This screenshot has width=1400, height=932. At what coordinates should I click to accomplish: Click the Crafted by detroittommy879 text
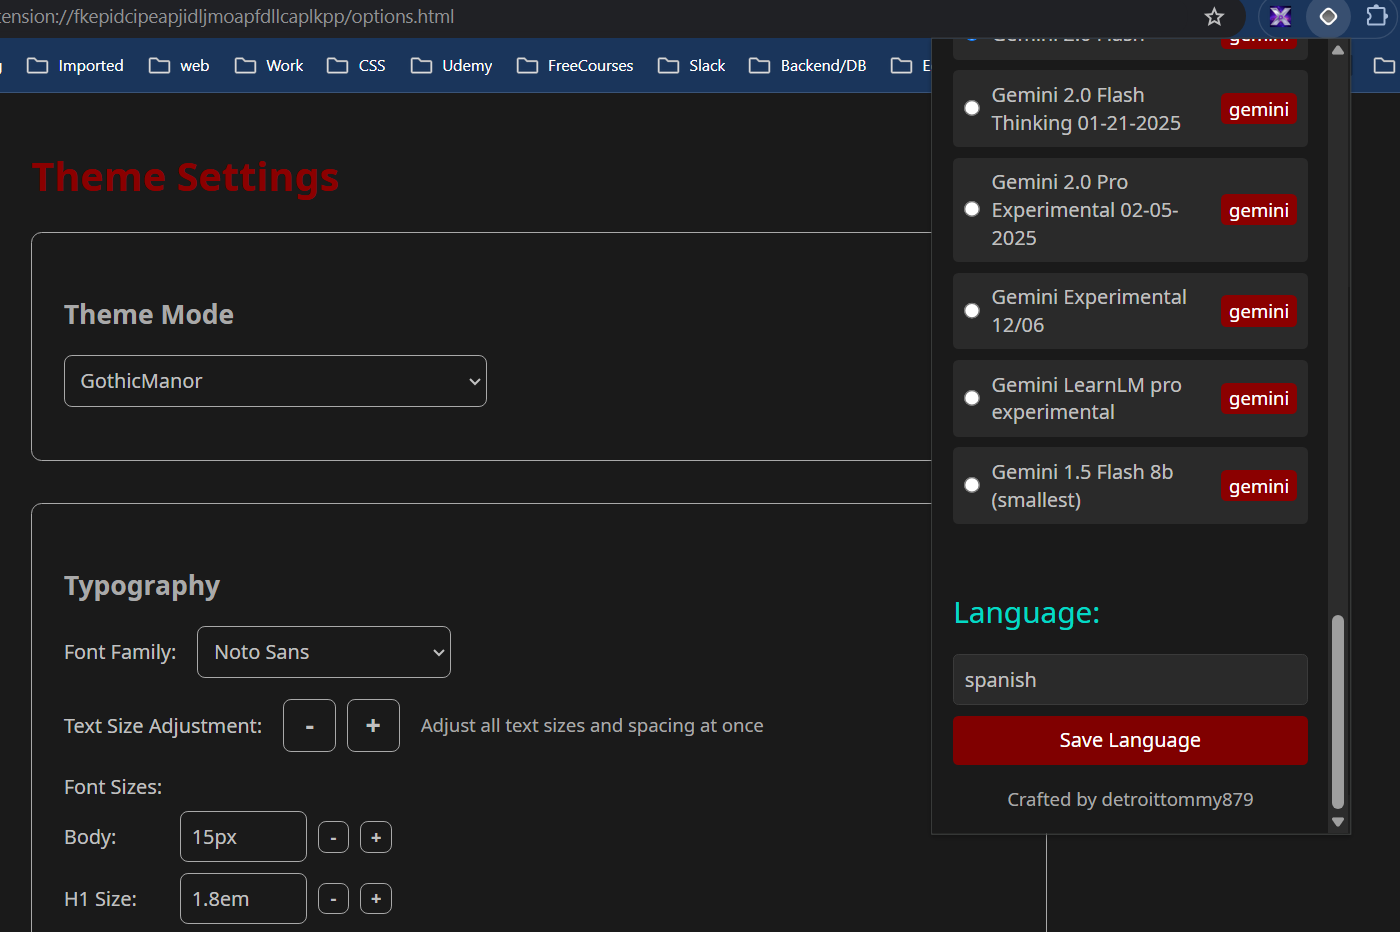pos(1130,799)
